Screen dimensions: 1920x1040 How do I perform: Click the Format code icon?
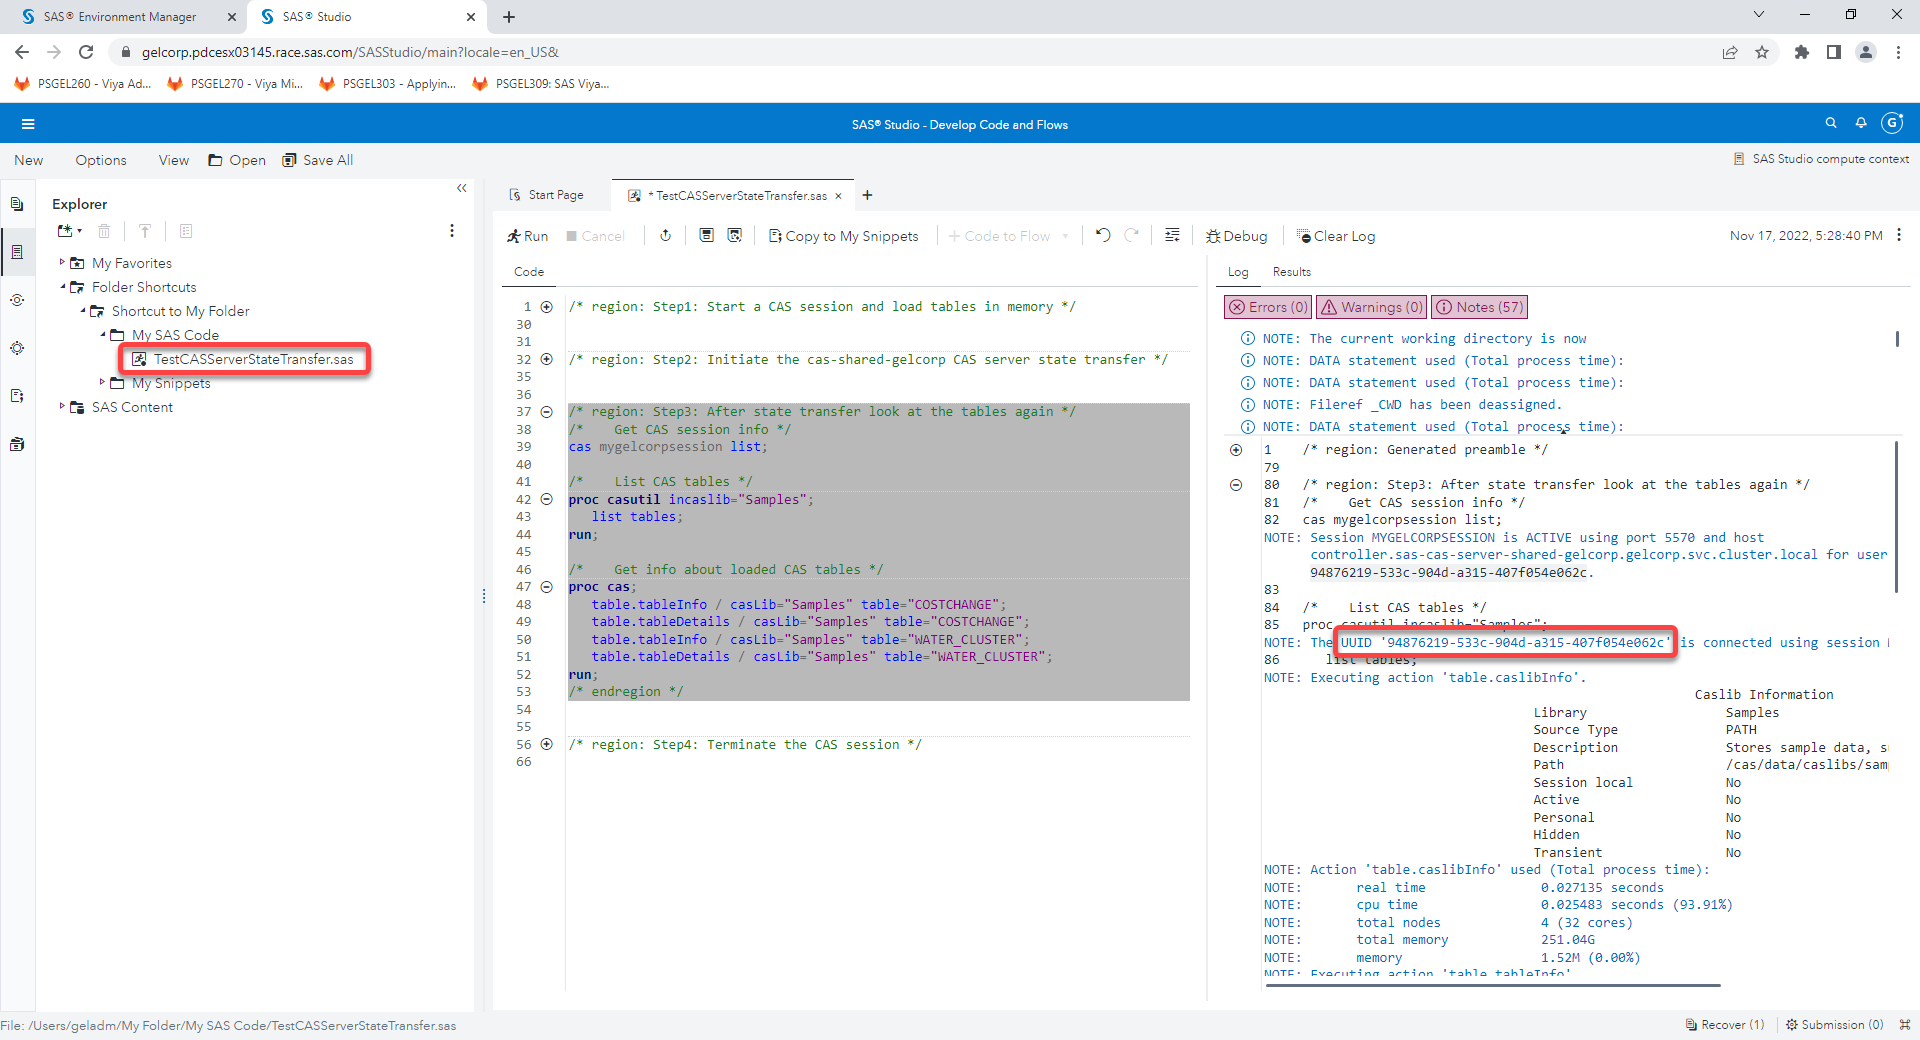pyautogui.click(x=1172, y=236)
